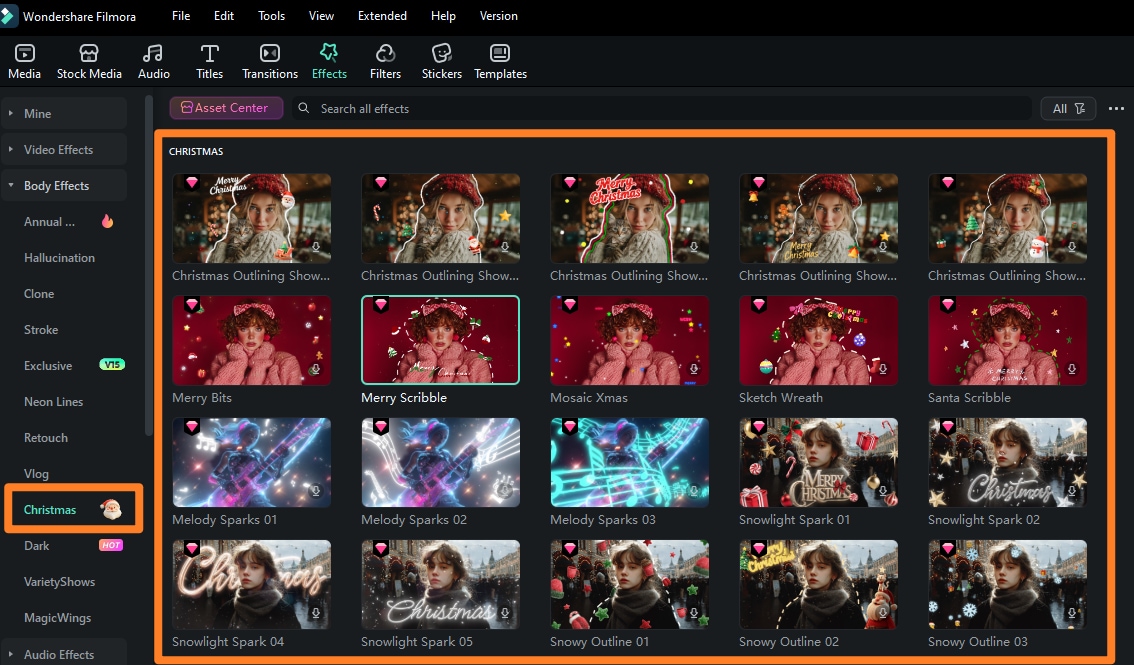The width and height of the screenshot is (1134, 665).
Task: Click the search magnifier icon
Action: [x=304, y=108]
